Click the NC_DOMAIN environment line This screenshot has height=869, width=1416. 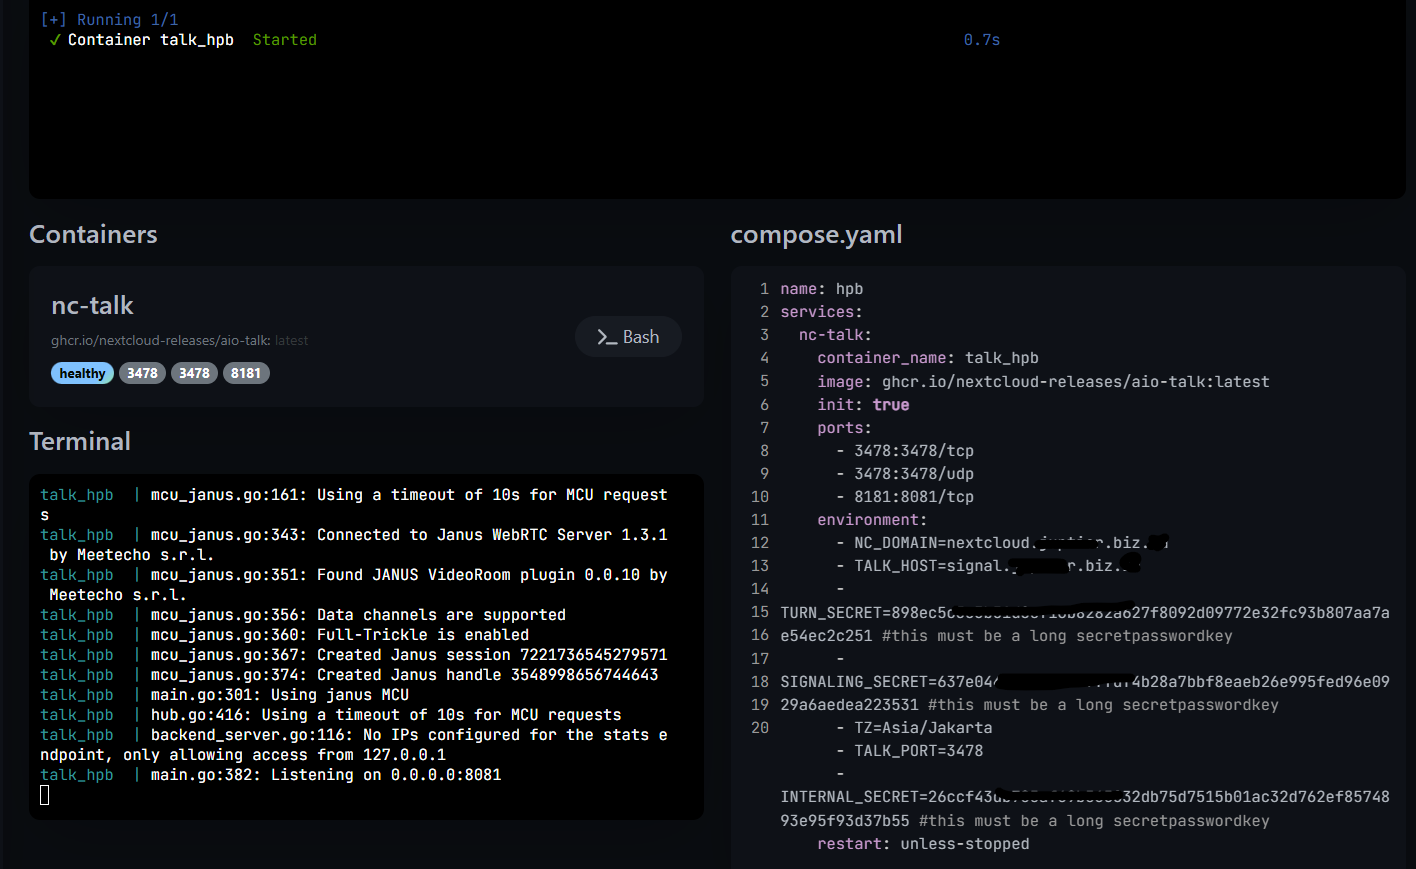point(1002,543)
